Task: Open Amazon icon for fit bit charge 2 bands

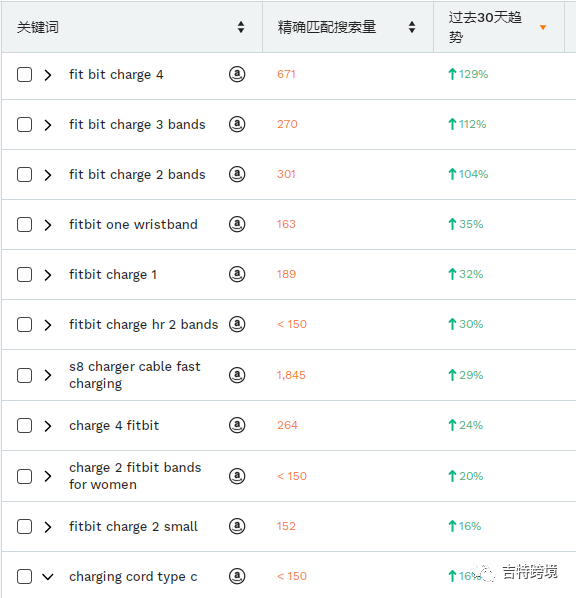Action: point(237,174)
